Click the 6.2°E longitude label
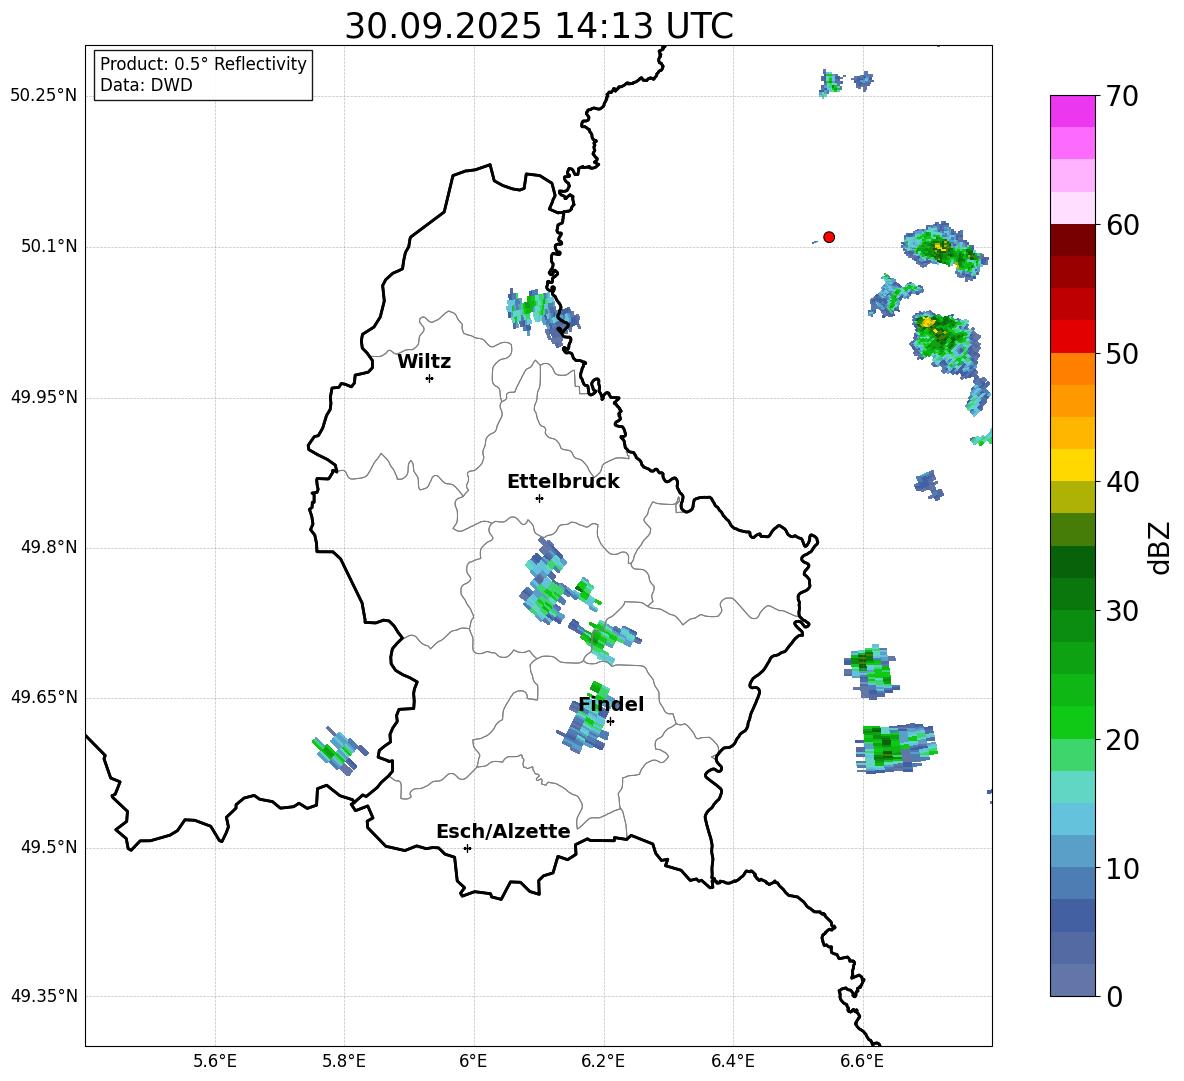Viewport: 1184px width, 1081px height. [x=603, y=1061]
